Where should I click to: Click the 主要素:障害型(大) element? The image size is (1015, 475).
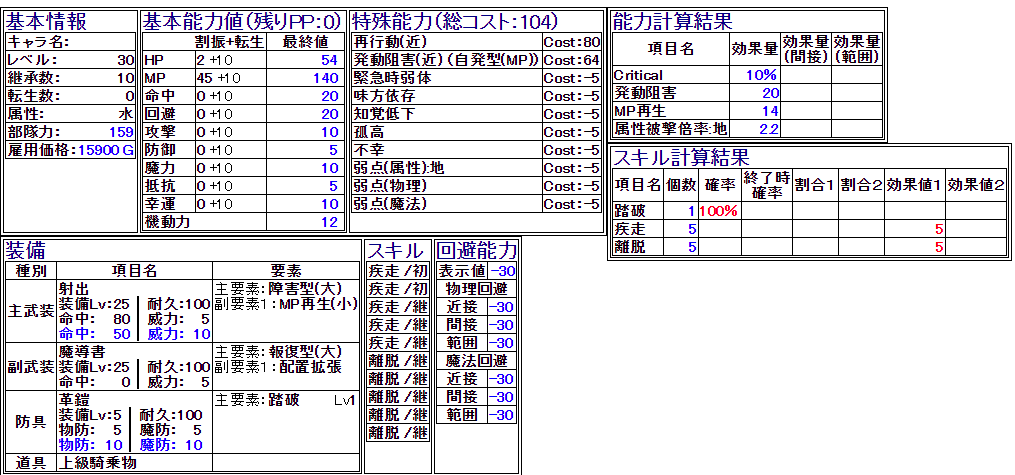[x=278, y=287]
